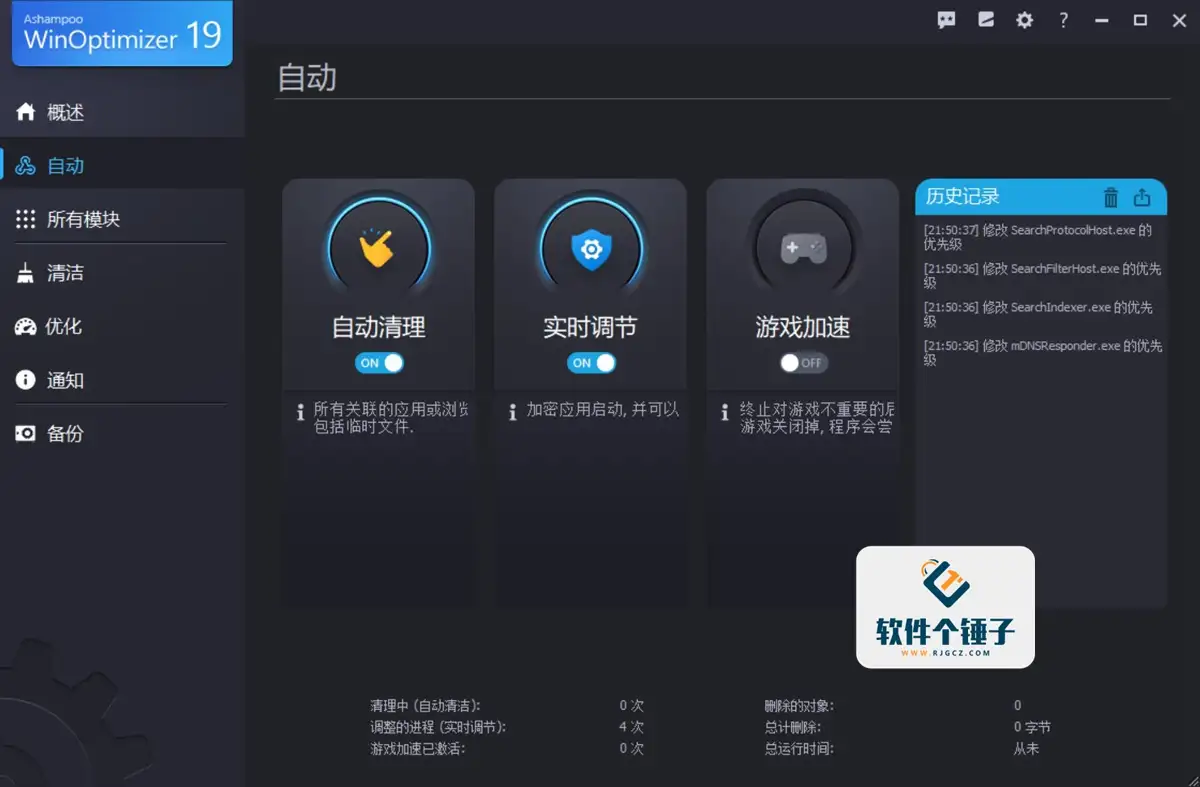Image resolution: width=1200 pixels, height=787 pixels.
Task: Turn off the 实时调节 ON switch
Action: (591, 363)
